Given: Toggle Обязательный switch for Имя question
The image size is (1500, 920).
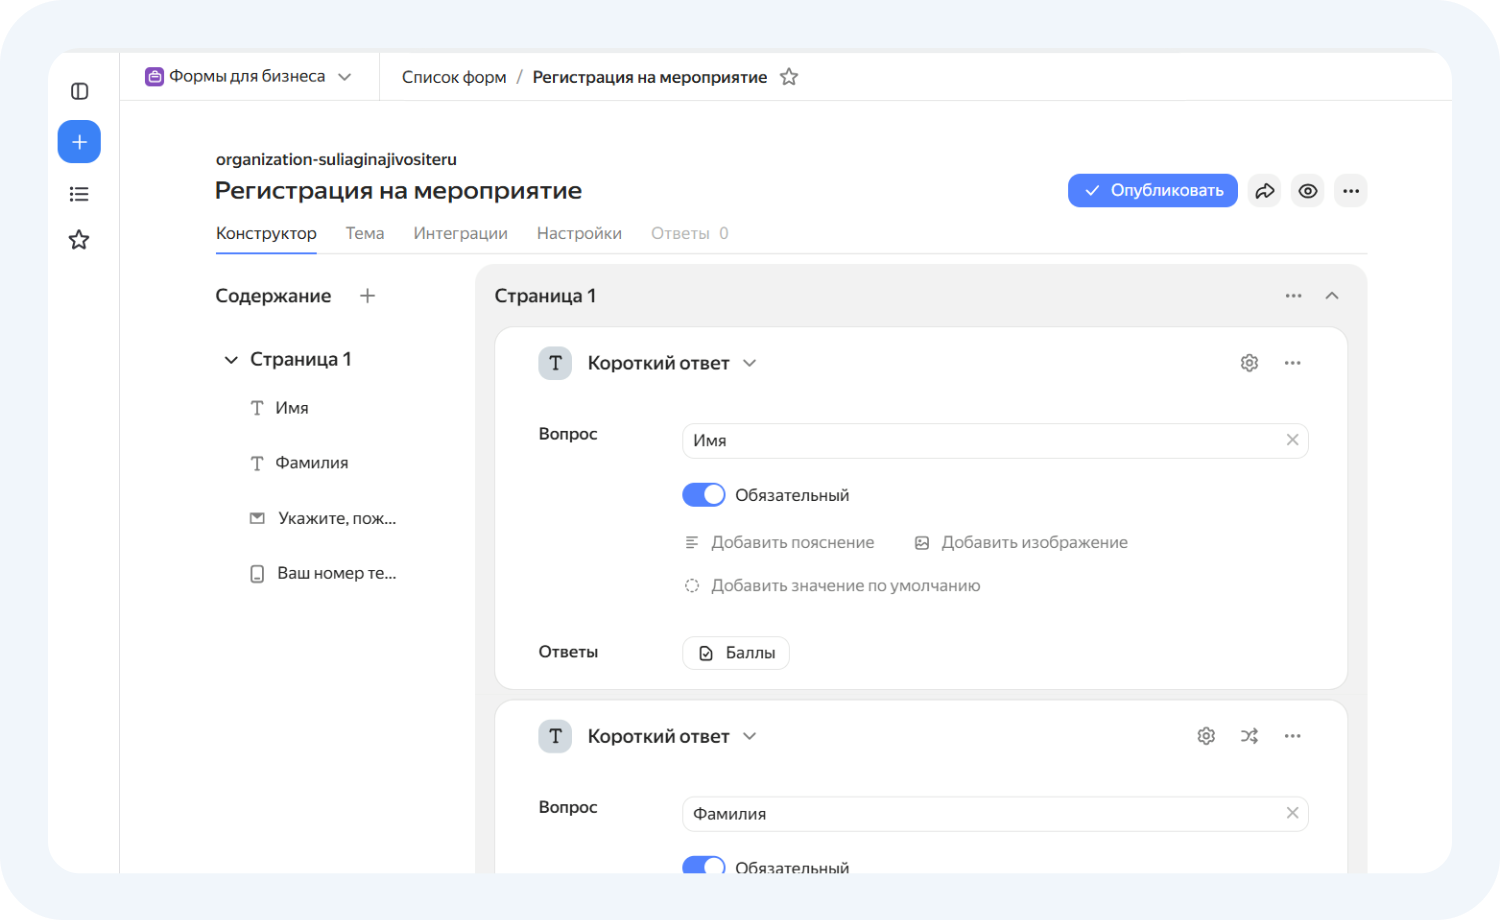Looking at the screenshot, I should pos(704,495).
